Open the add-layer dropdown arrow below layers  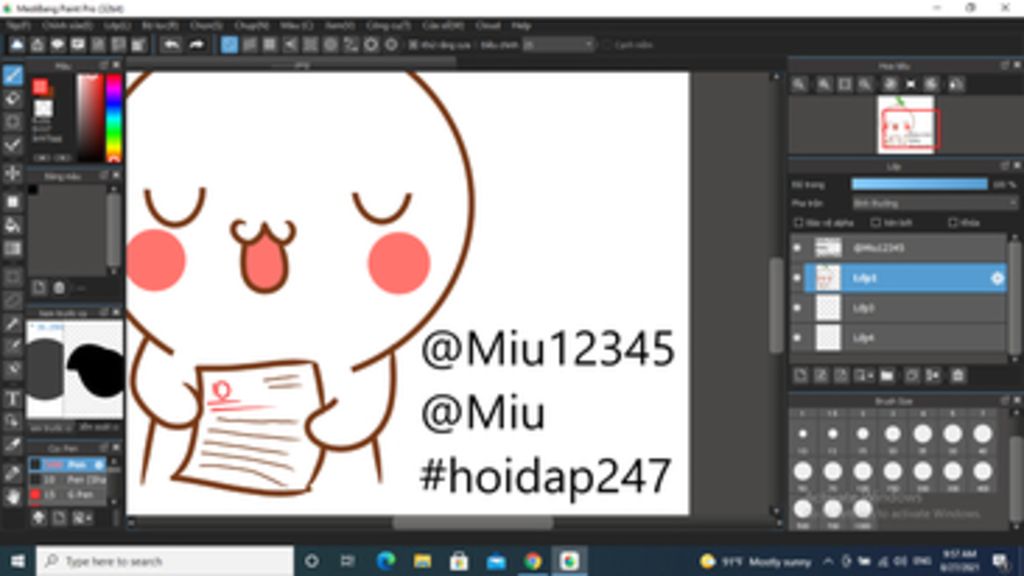864,376
